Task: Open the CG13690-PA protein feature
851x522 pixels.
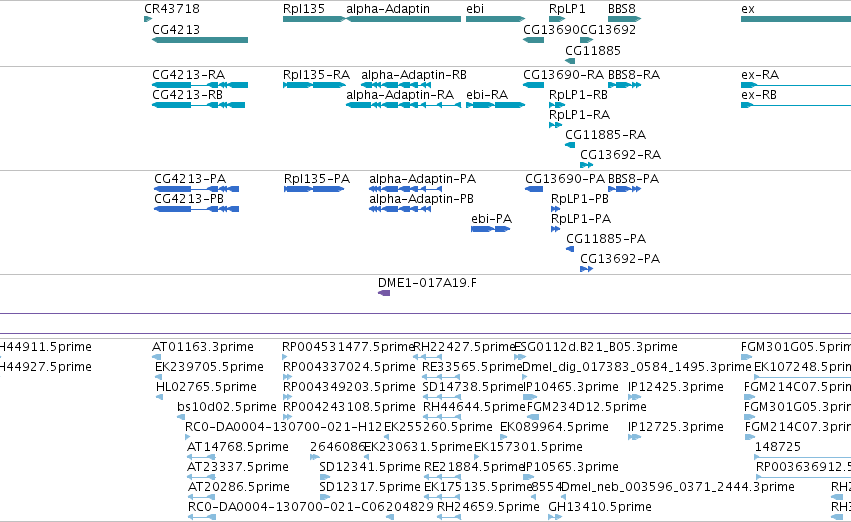Action: 534,189
